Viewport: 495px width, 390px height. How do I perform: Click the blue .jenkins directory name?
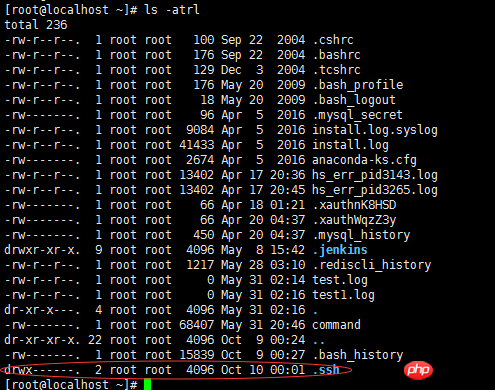pyautogui.click(x=340, y=250)
